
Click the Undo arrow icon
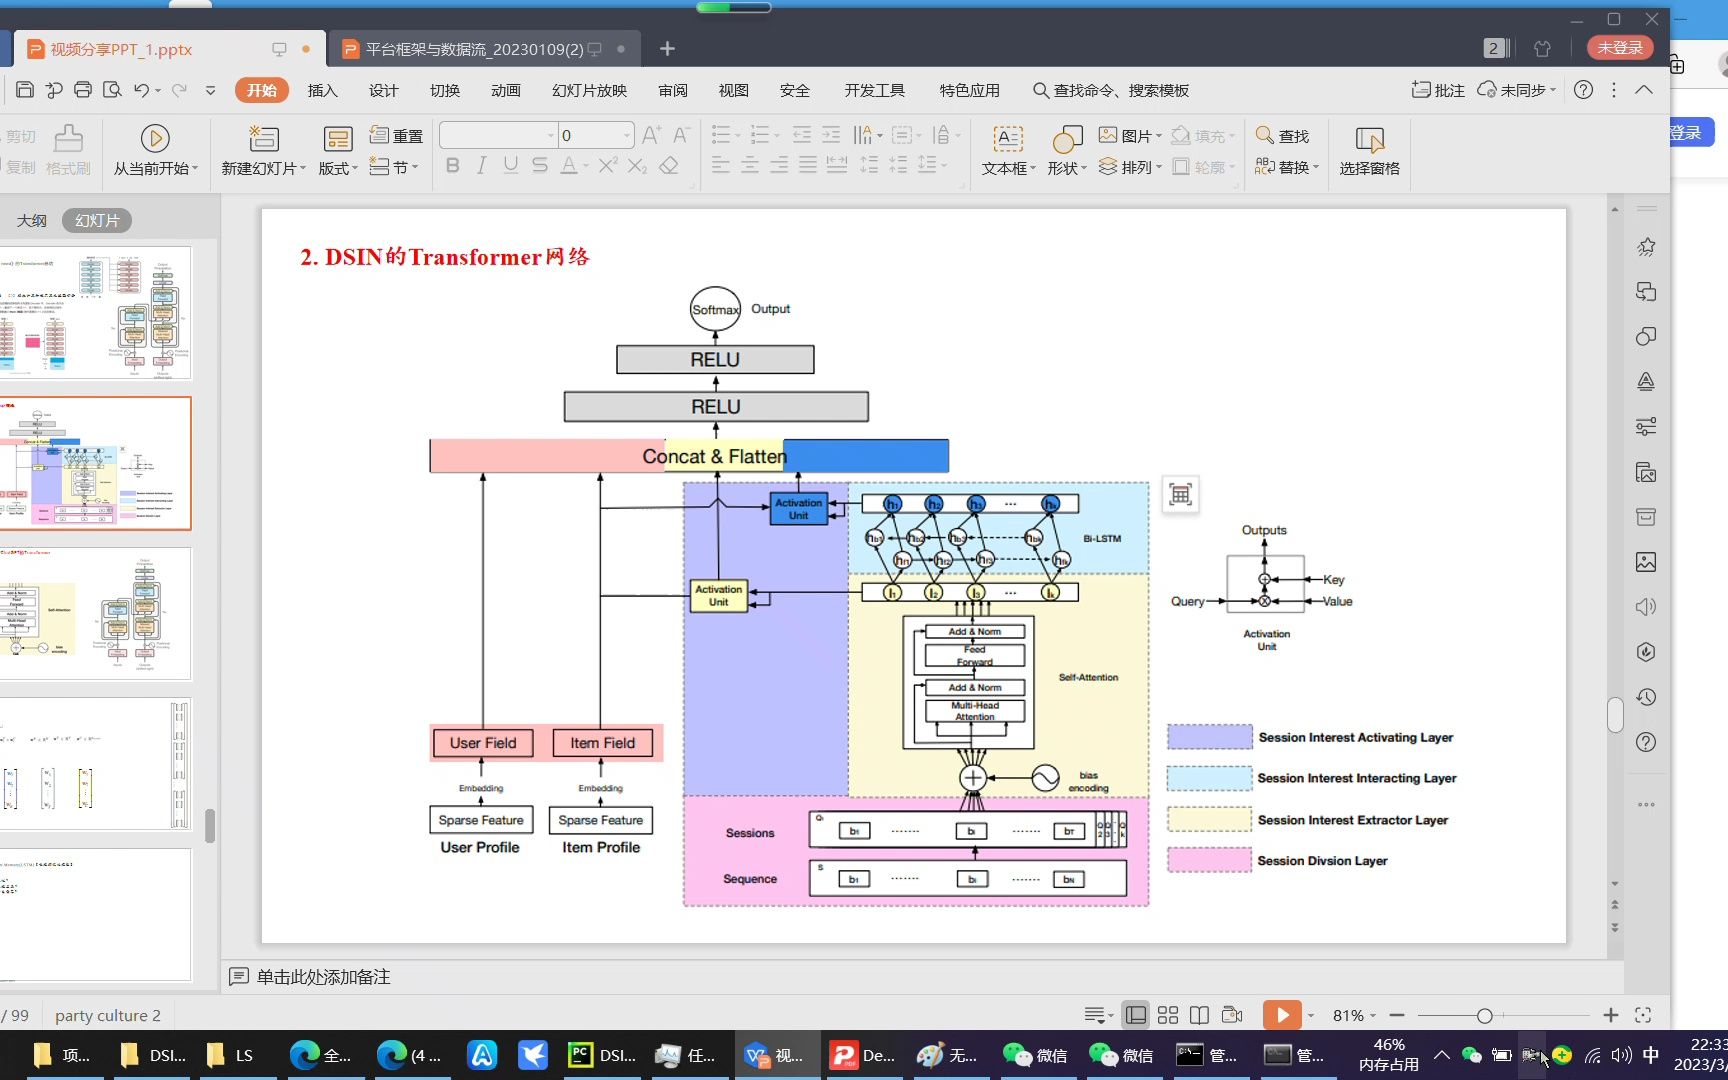click(141, 90)
